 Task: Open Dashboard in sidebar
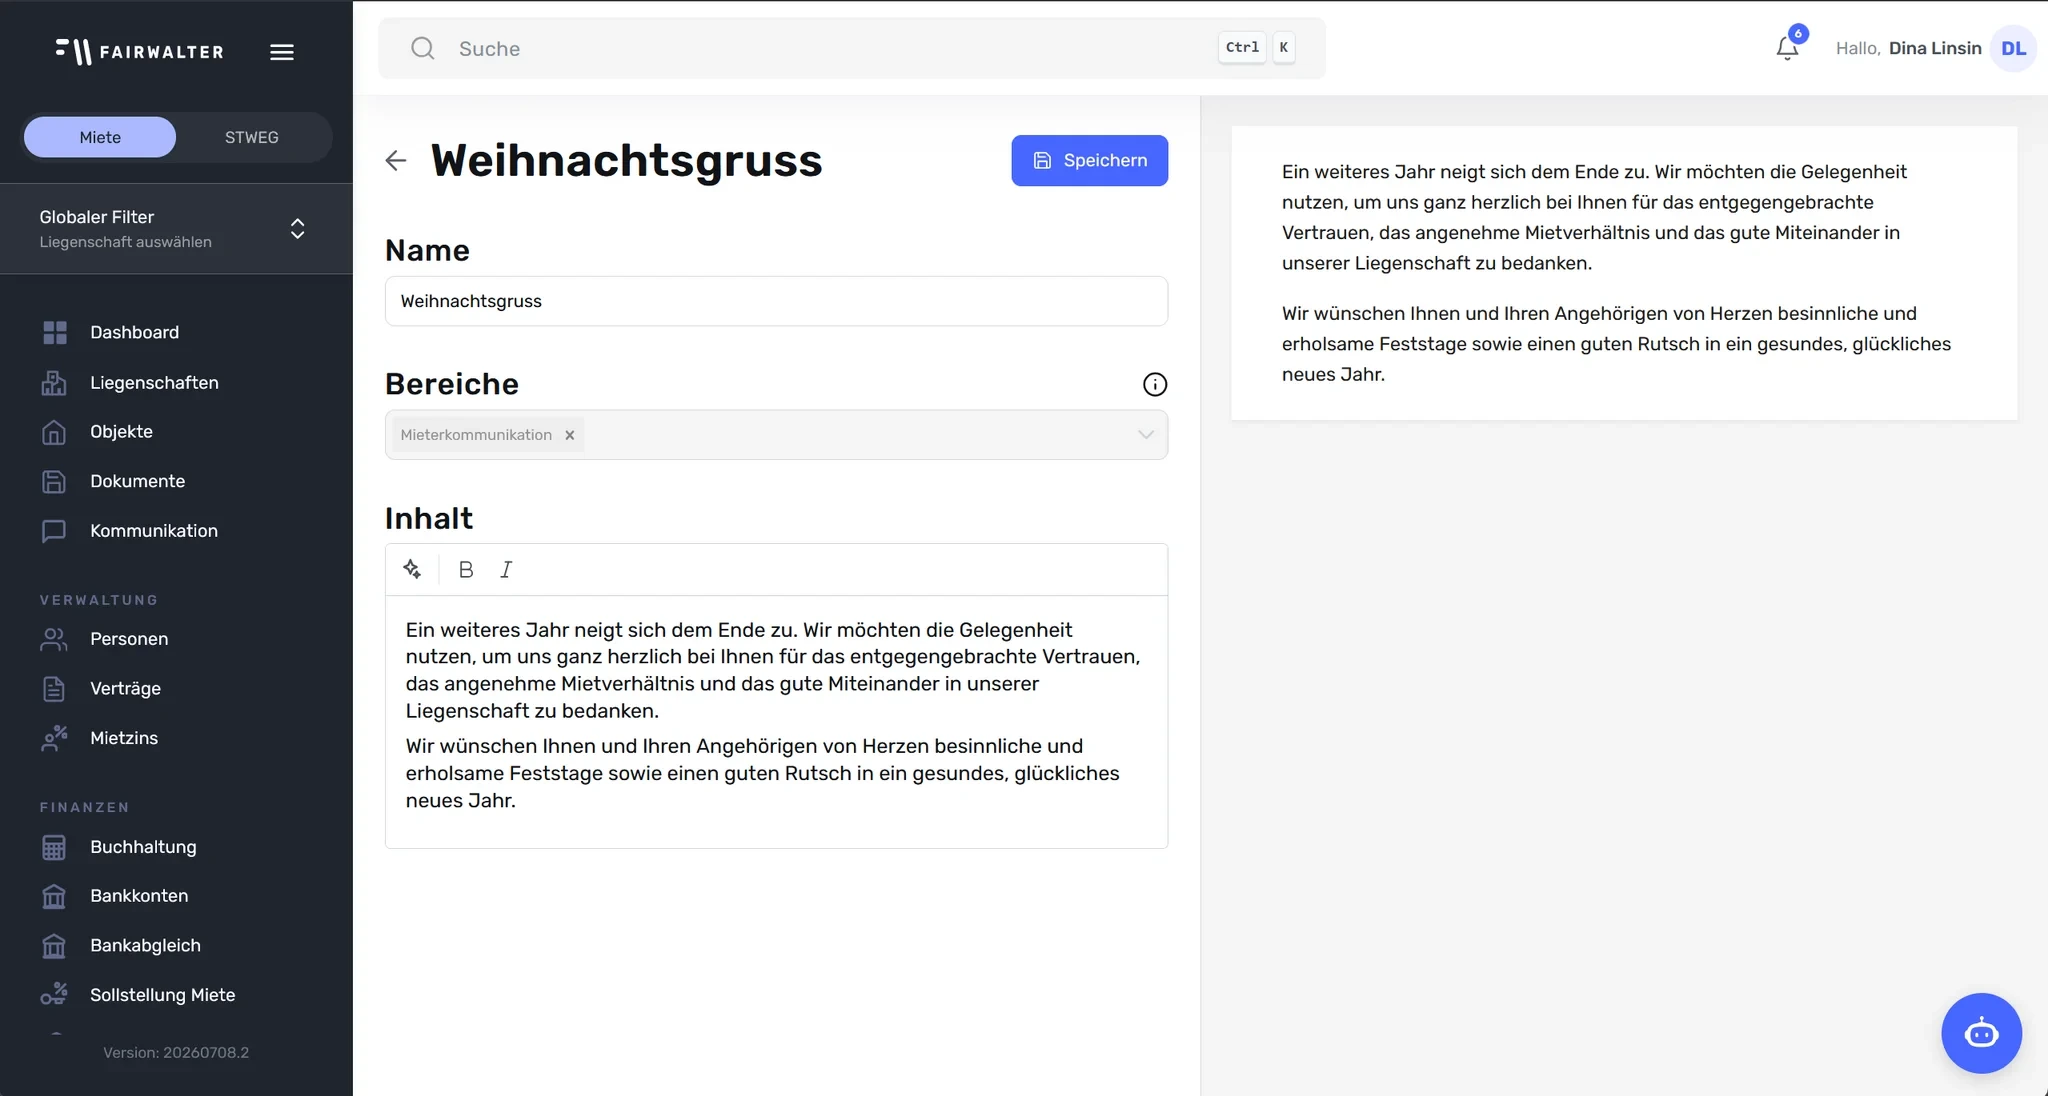tap(134, 332)
